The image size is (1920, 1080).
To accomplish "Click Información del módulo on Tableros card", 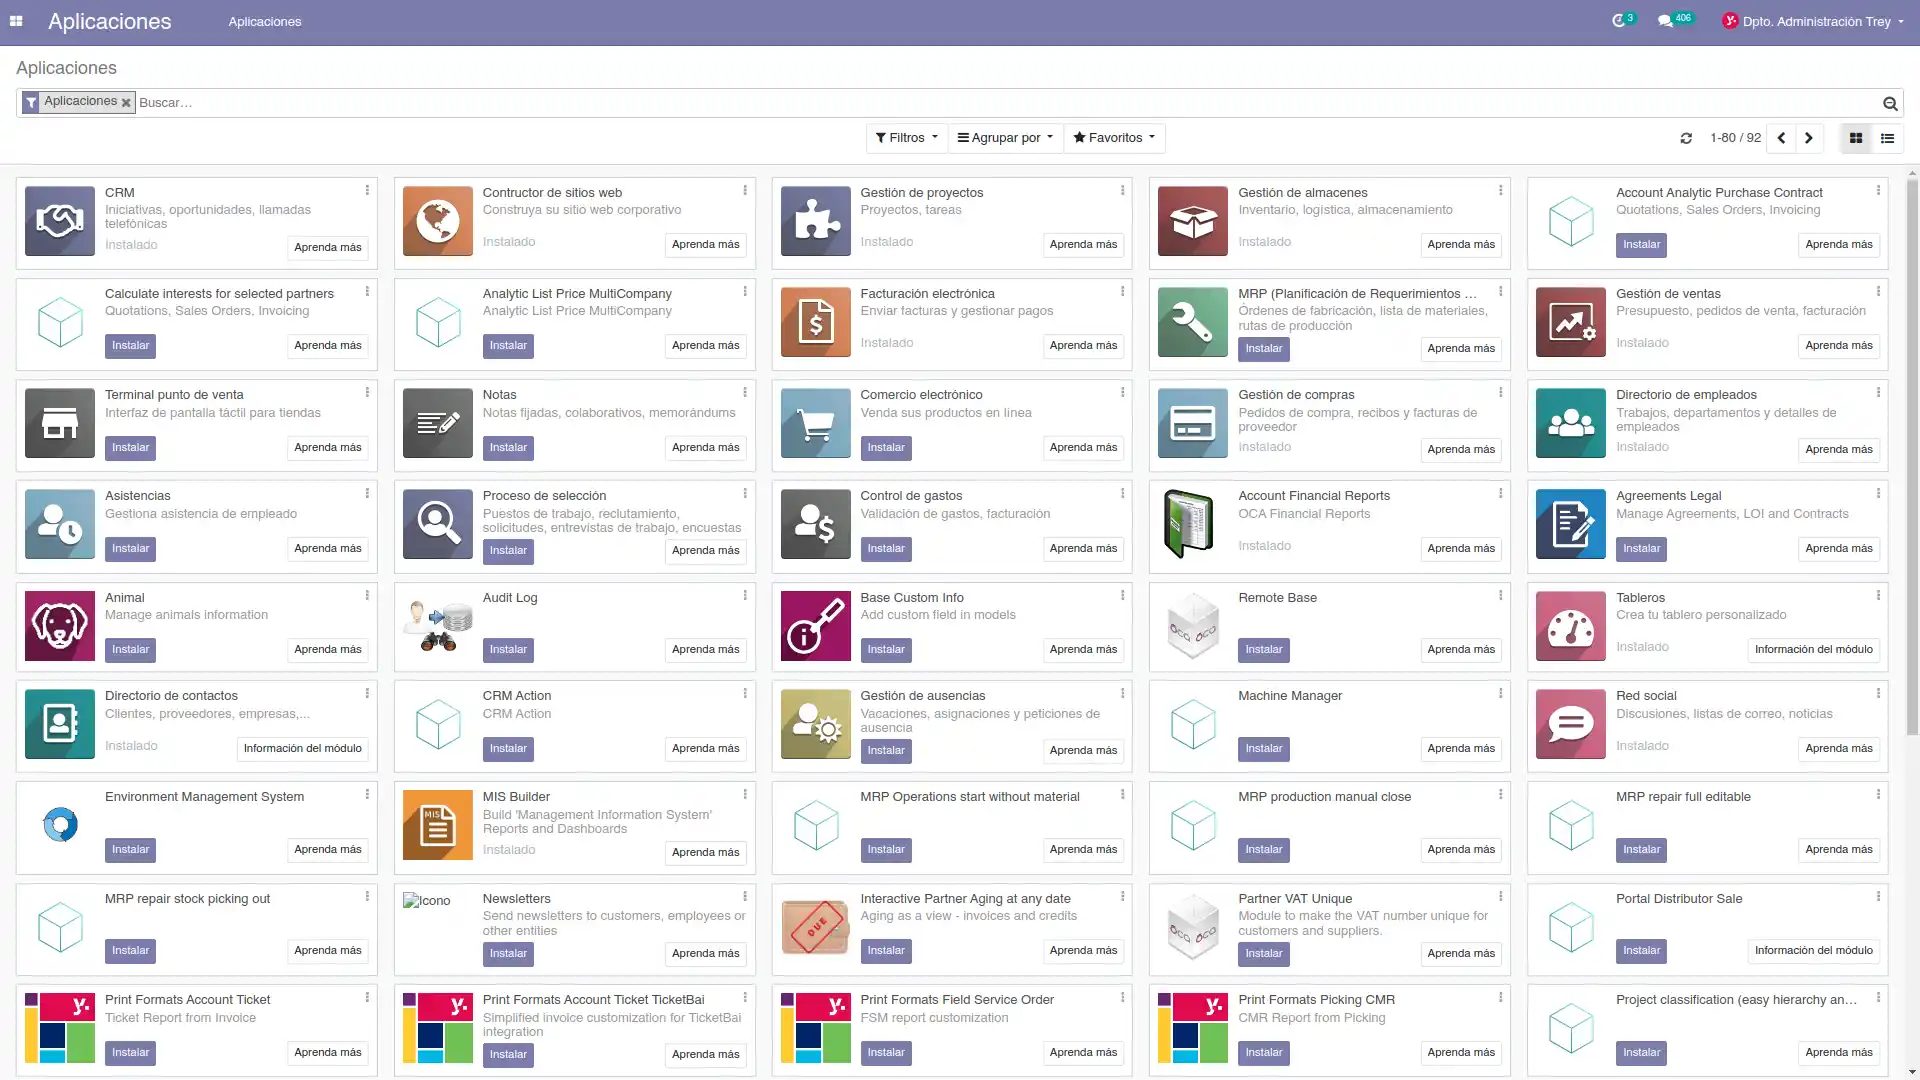I will tap(1813, 649).
